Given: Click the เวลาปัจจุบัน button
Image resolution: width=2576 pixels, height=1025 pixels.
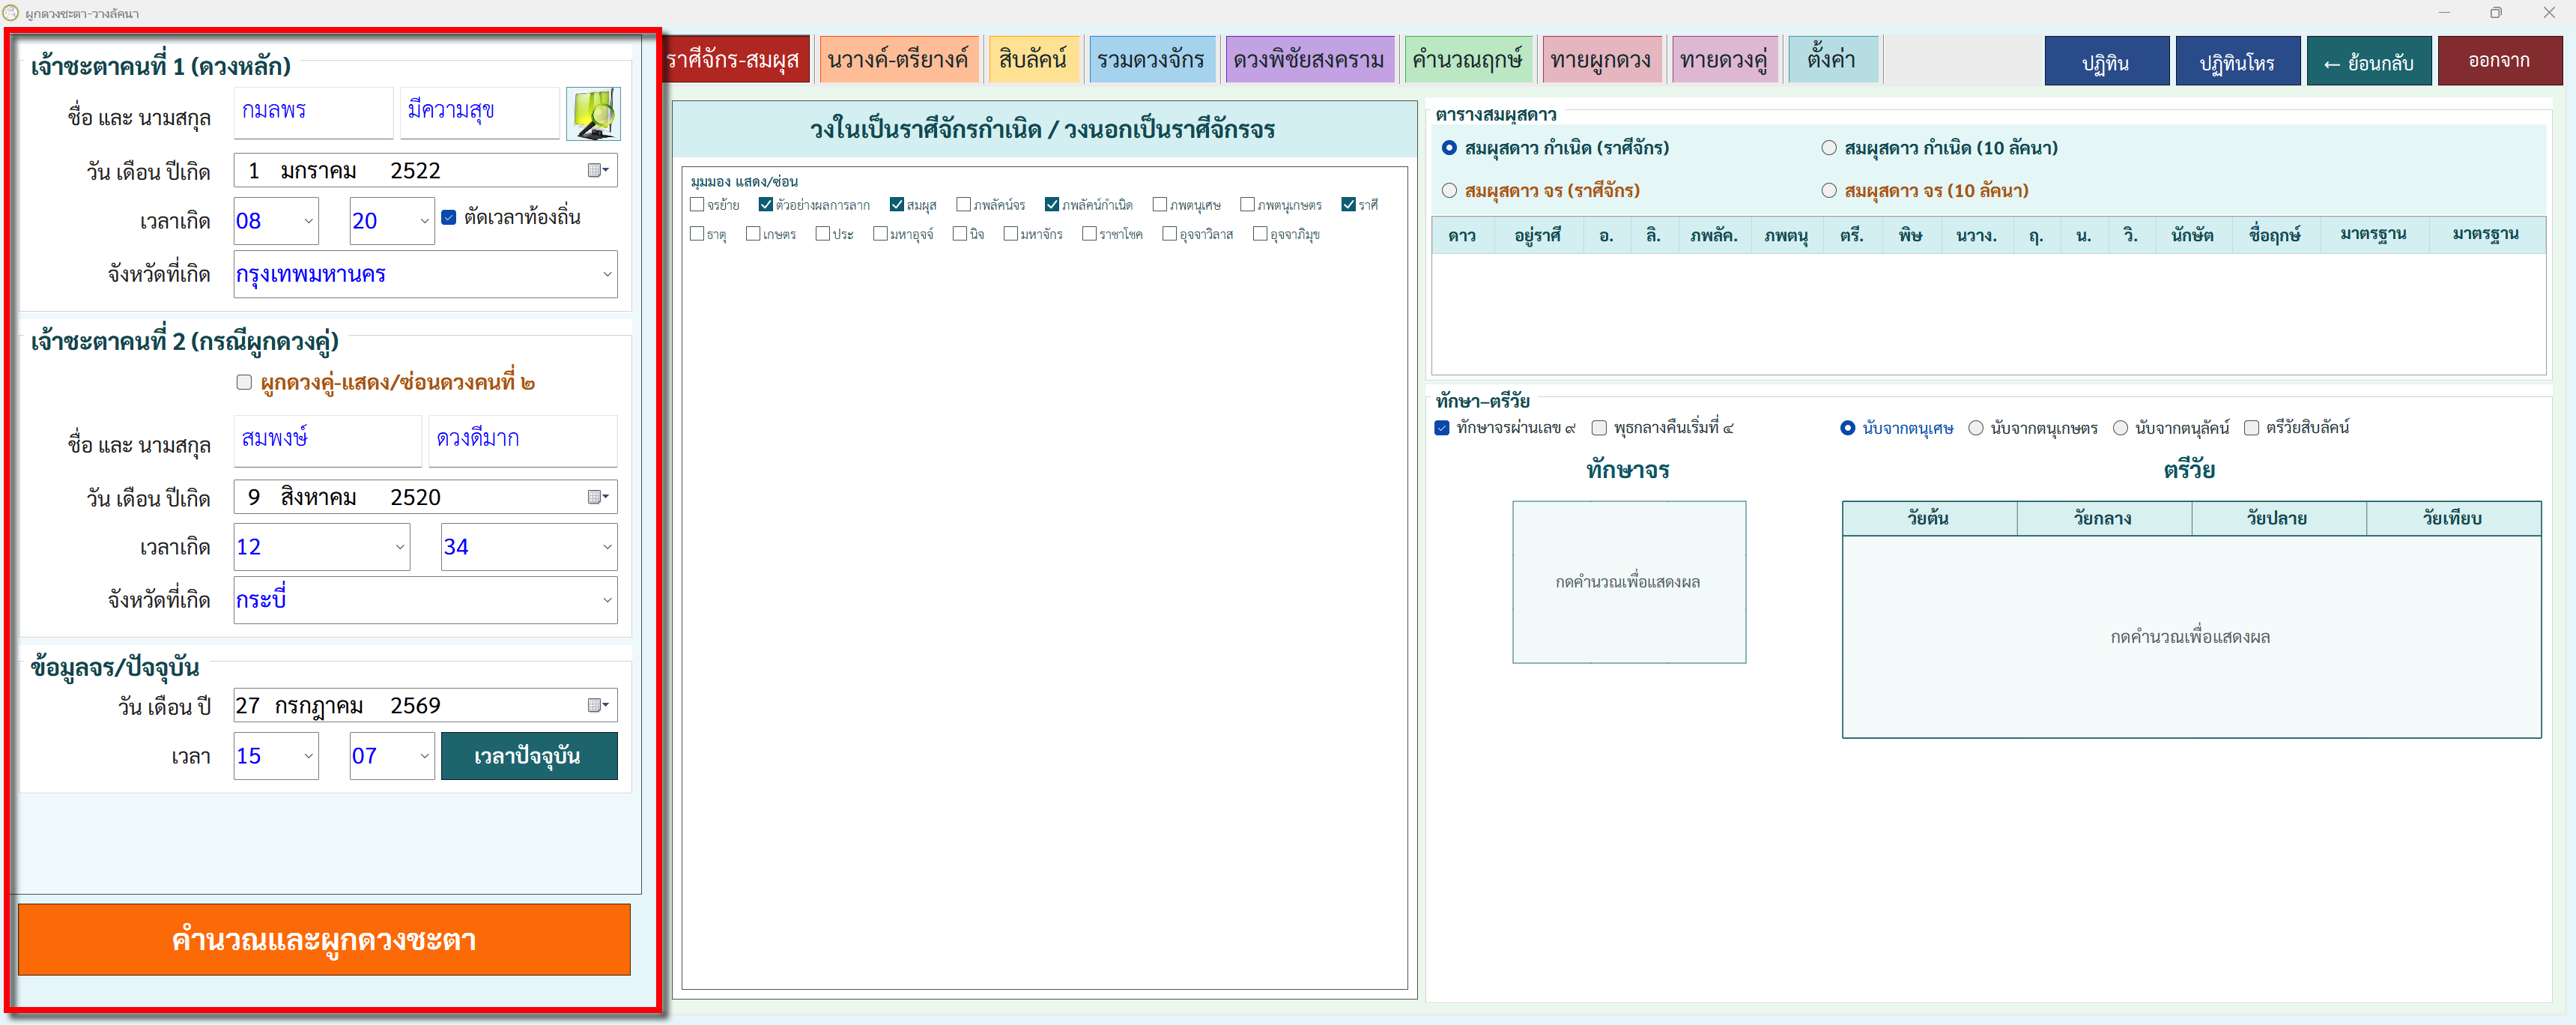Looking at the screenshot, I should point(528,756).
